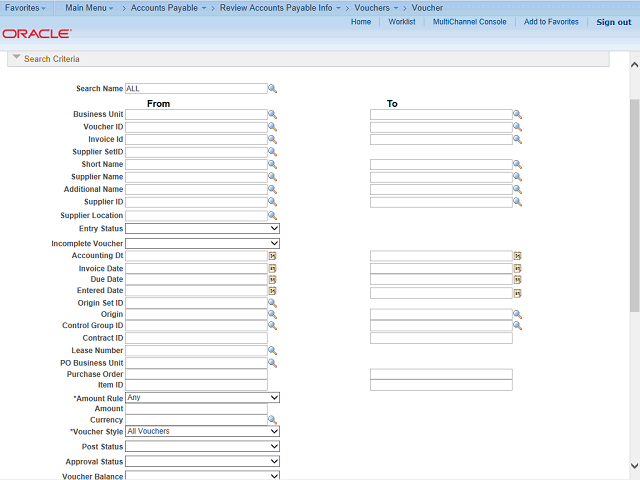The height and width of the screenshot is (480, 640).
Task: Open the Approval Status dropdown
Action: click(x=202, y=462)
